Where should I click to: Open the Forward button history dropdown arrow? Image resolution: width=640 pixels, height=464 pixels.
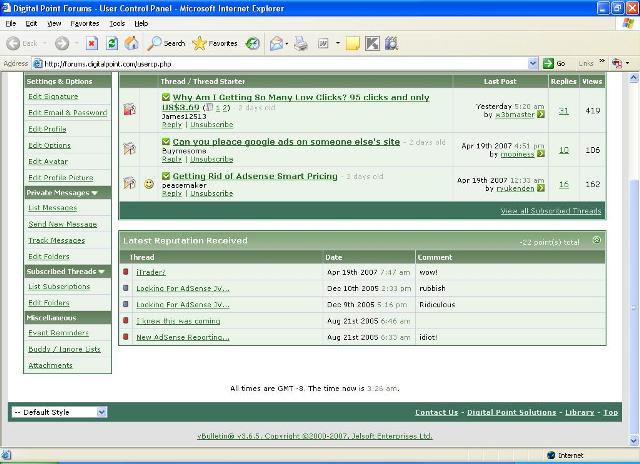[76, 43]
